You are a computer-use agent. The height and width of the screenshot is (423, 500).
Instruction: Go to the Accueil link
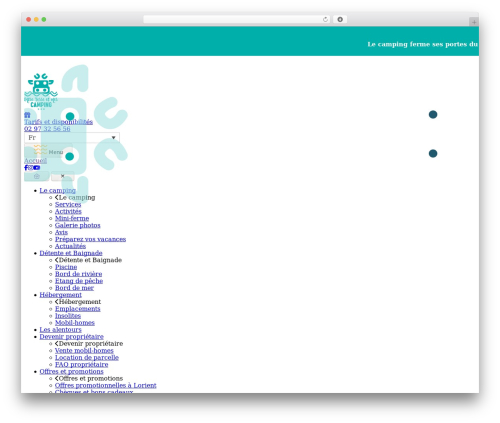(35, 160)
